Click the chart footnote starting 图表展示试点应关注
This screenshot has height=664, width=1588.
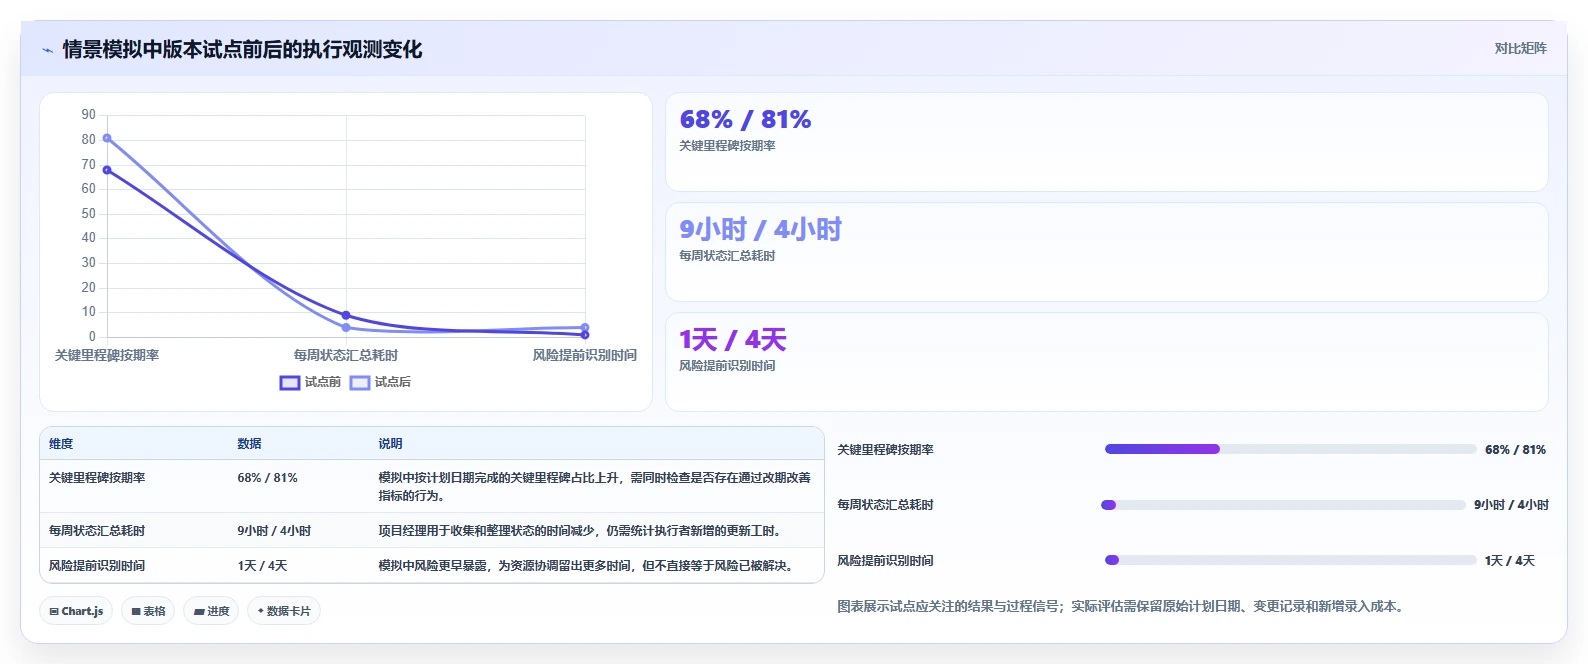point(1121,606)
